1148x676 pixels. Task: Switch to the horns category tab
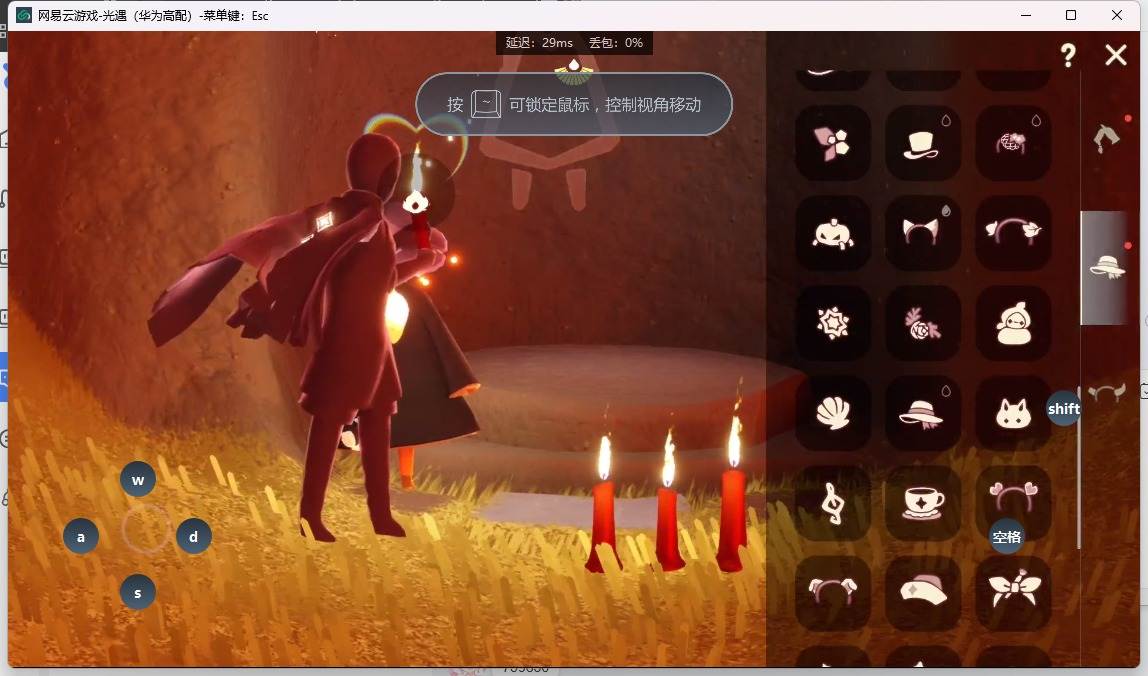point(1107,392)
